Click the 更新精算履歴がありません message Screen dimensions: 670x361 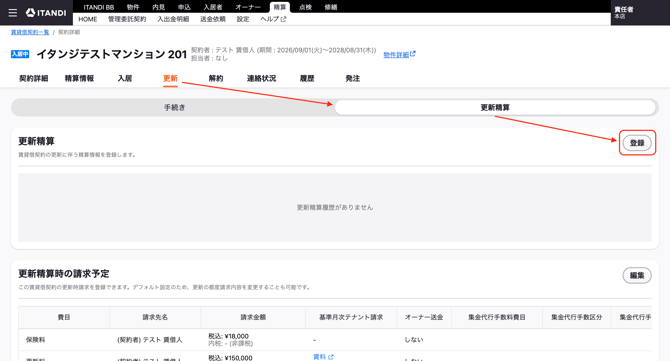[x=335, y=208]
